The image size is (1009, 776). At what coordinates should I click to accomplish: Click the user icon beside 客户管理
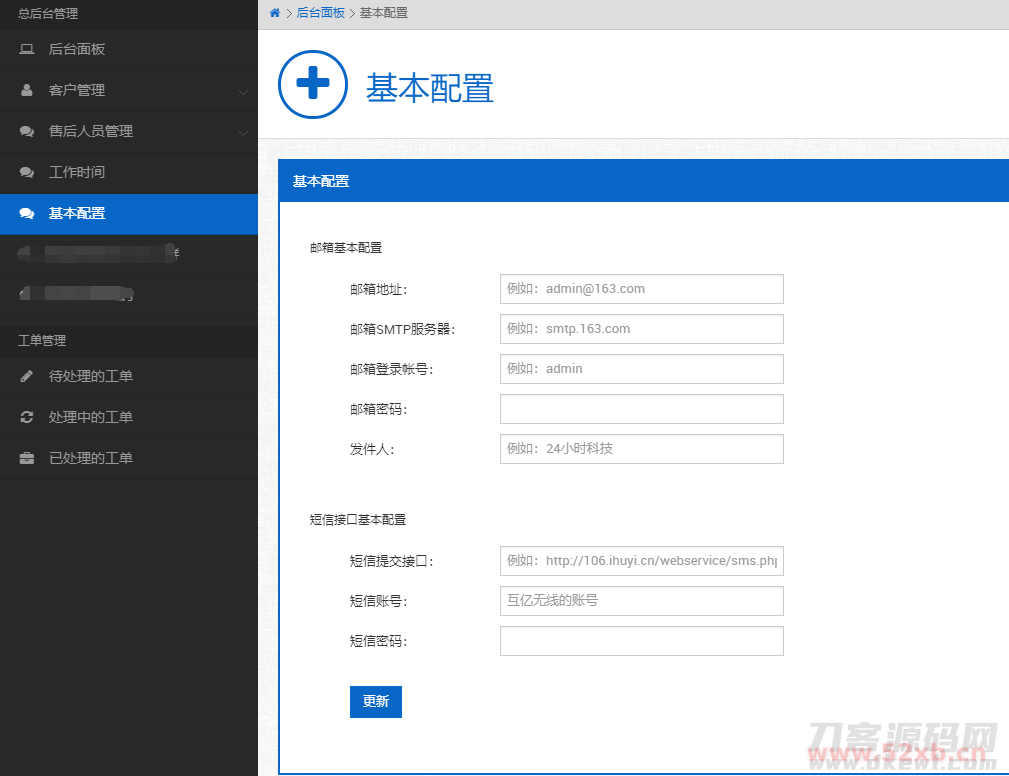tap(24, 90)
